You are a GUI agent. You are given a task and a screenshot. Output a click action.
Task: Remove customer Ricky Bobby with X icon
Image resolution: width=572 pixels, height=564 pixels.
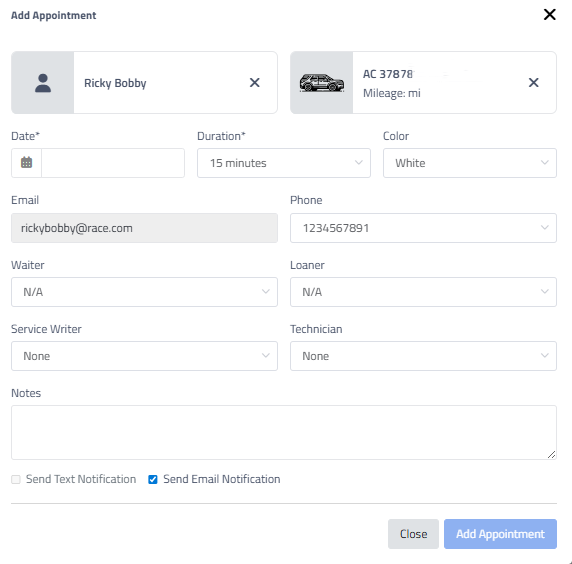tap(255, 82)
